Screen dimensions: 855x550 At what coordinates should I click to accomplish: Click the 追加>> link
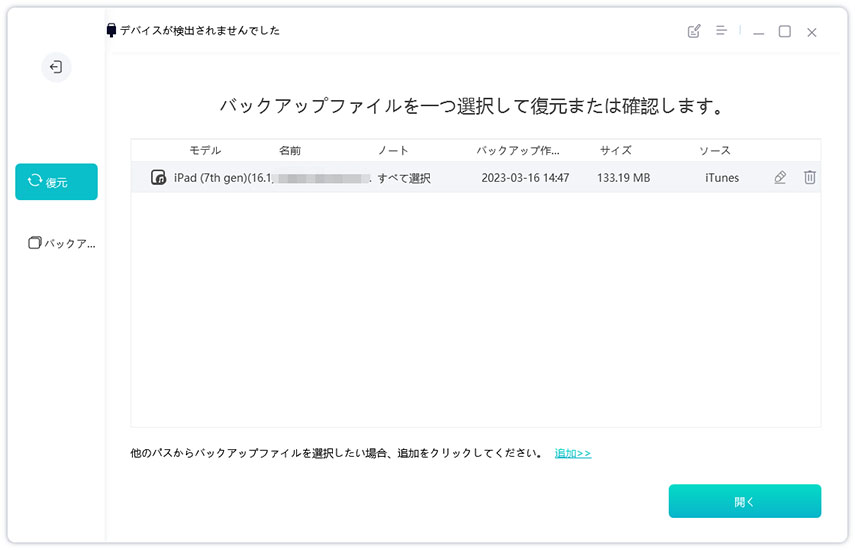coord(573,454)
